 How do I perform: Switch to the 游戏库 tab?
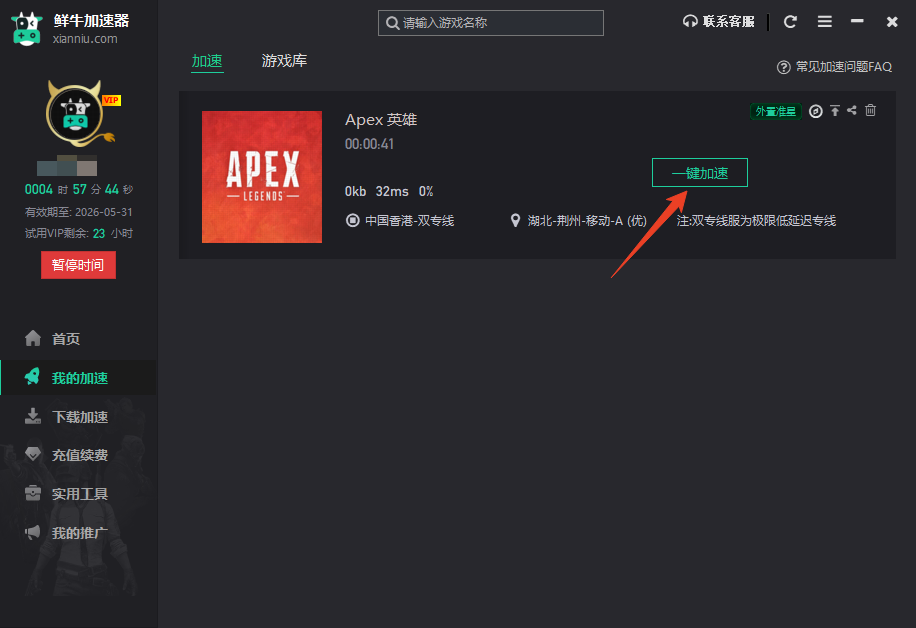coord(284,61)
